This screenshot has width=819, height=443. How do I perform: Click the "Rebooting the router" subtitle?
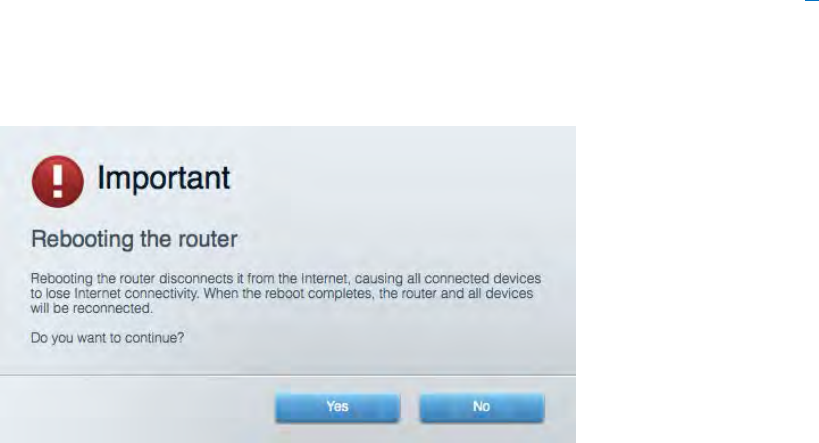point(134,239)
